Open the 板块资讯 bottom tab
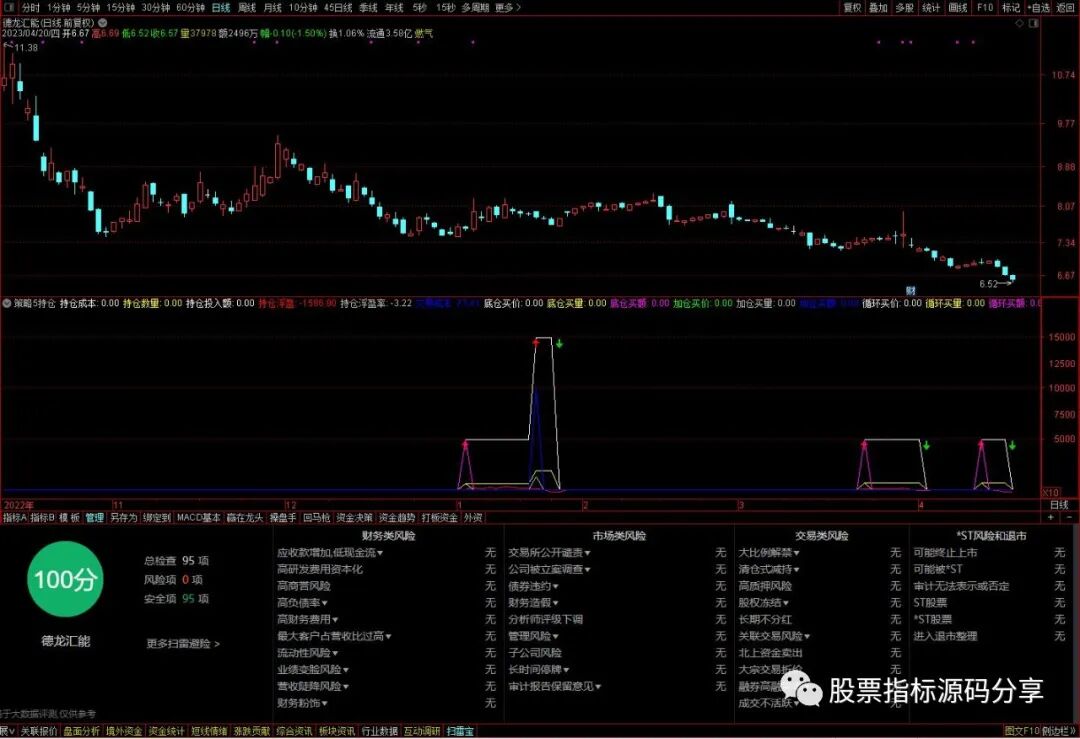1080x739 pixels. pyautogui.click(x=337, y=731)
